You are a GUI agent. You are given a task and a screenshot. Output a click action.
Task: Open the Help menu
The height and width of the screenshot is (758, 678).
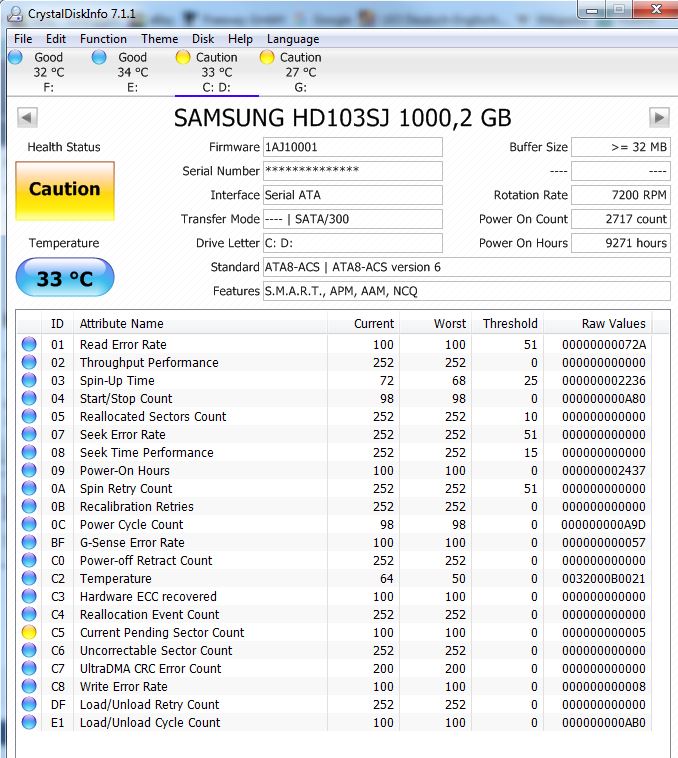coord(240,39)
